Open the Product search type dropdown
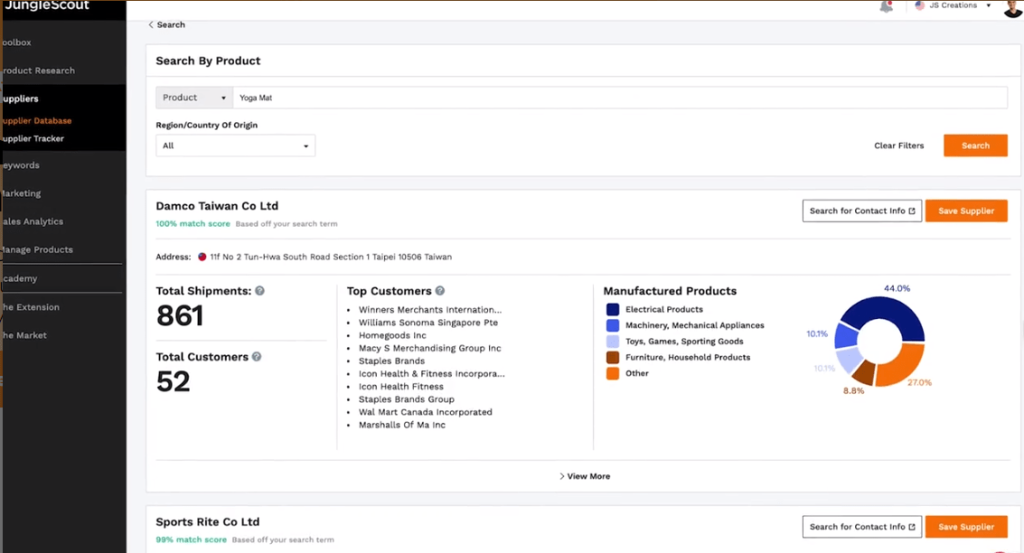Image resolution: width=1024 pixels, height=553 pixels. pyautogui.click(x=194, y=97)
